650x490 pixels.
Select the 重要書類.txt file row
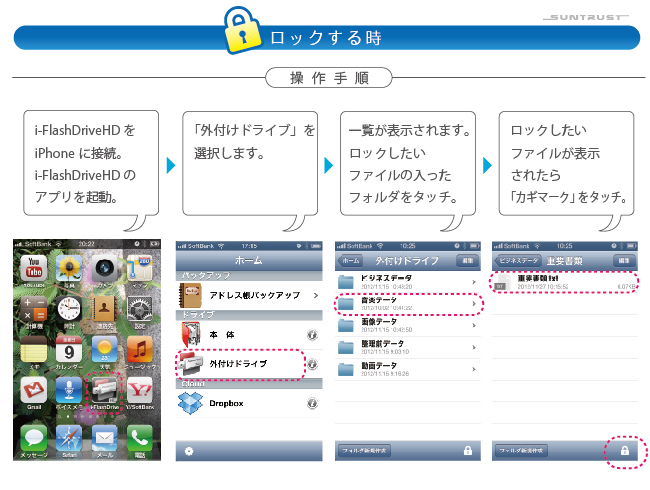(x=565, y=282)
